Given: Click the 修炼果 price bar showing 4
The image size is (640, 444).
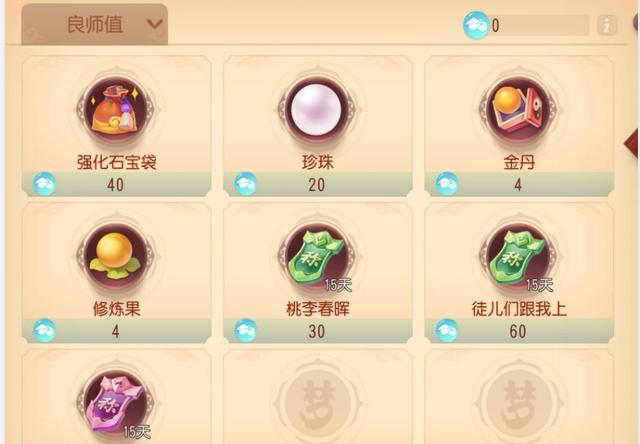Looking at the screenshot, I should pos(116,331).
